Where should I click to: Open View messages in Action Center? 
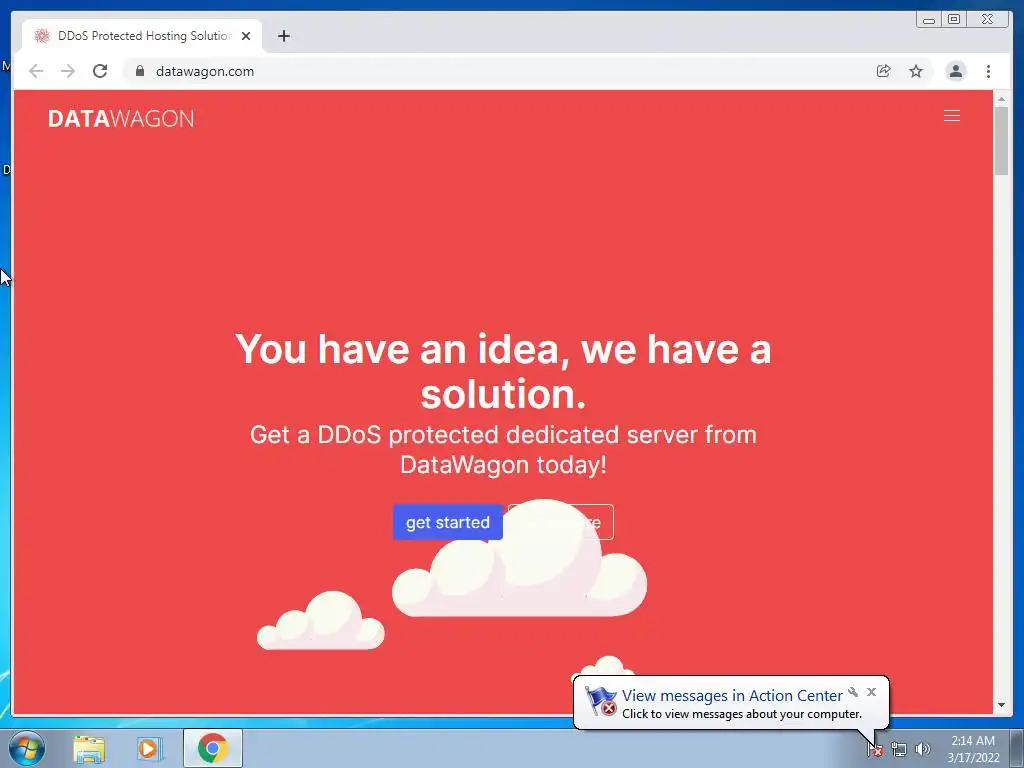pyautogui.click(x=732, y=696)
